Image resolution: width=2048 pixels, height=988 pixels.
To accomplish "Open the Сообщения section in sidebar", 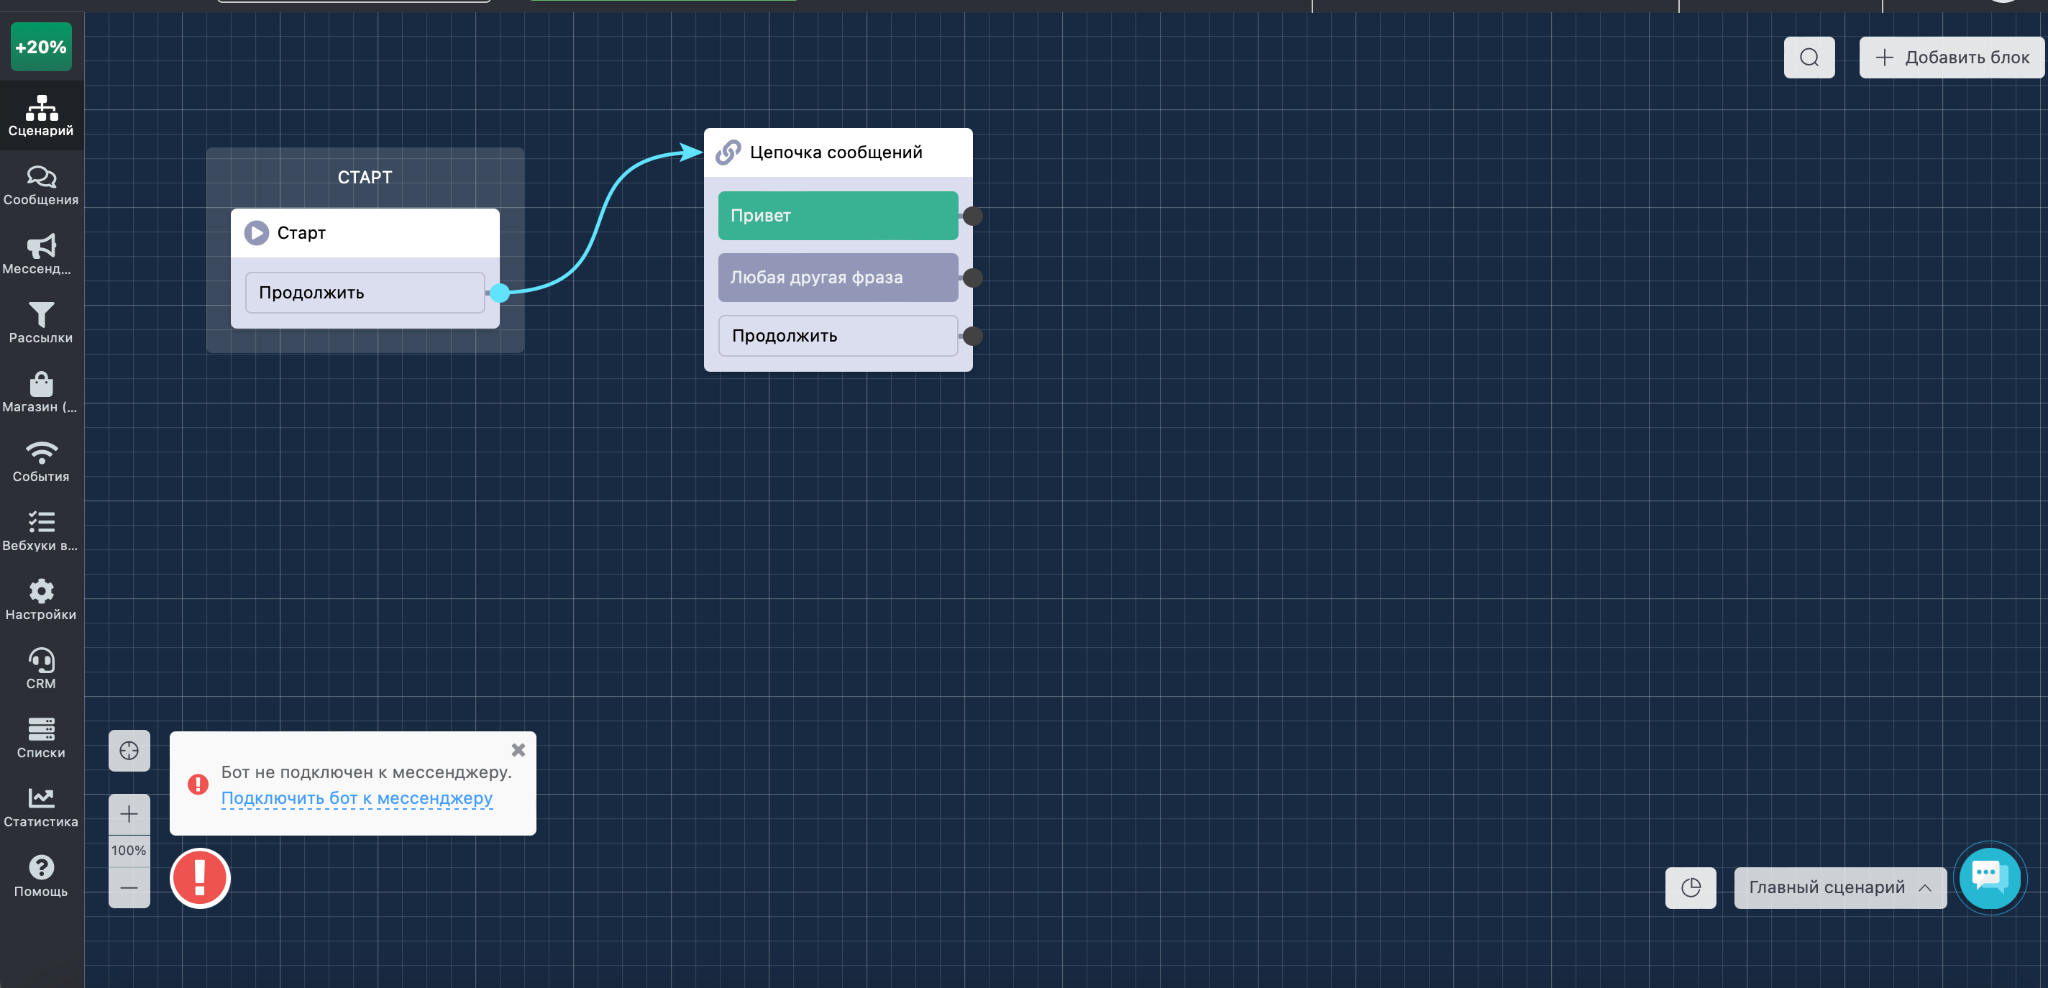I will coord(41,185).
